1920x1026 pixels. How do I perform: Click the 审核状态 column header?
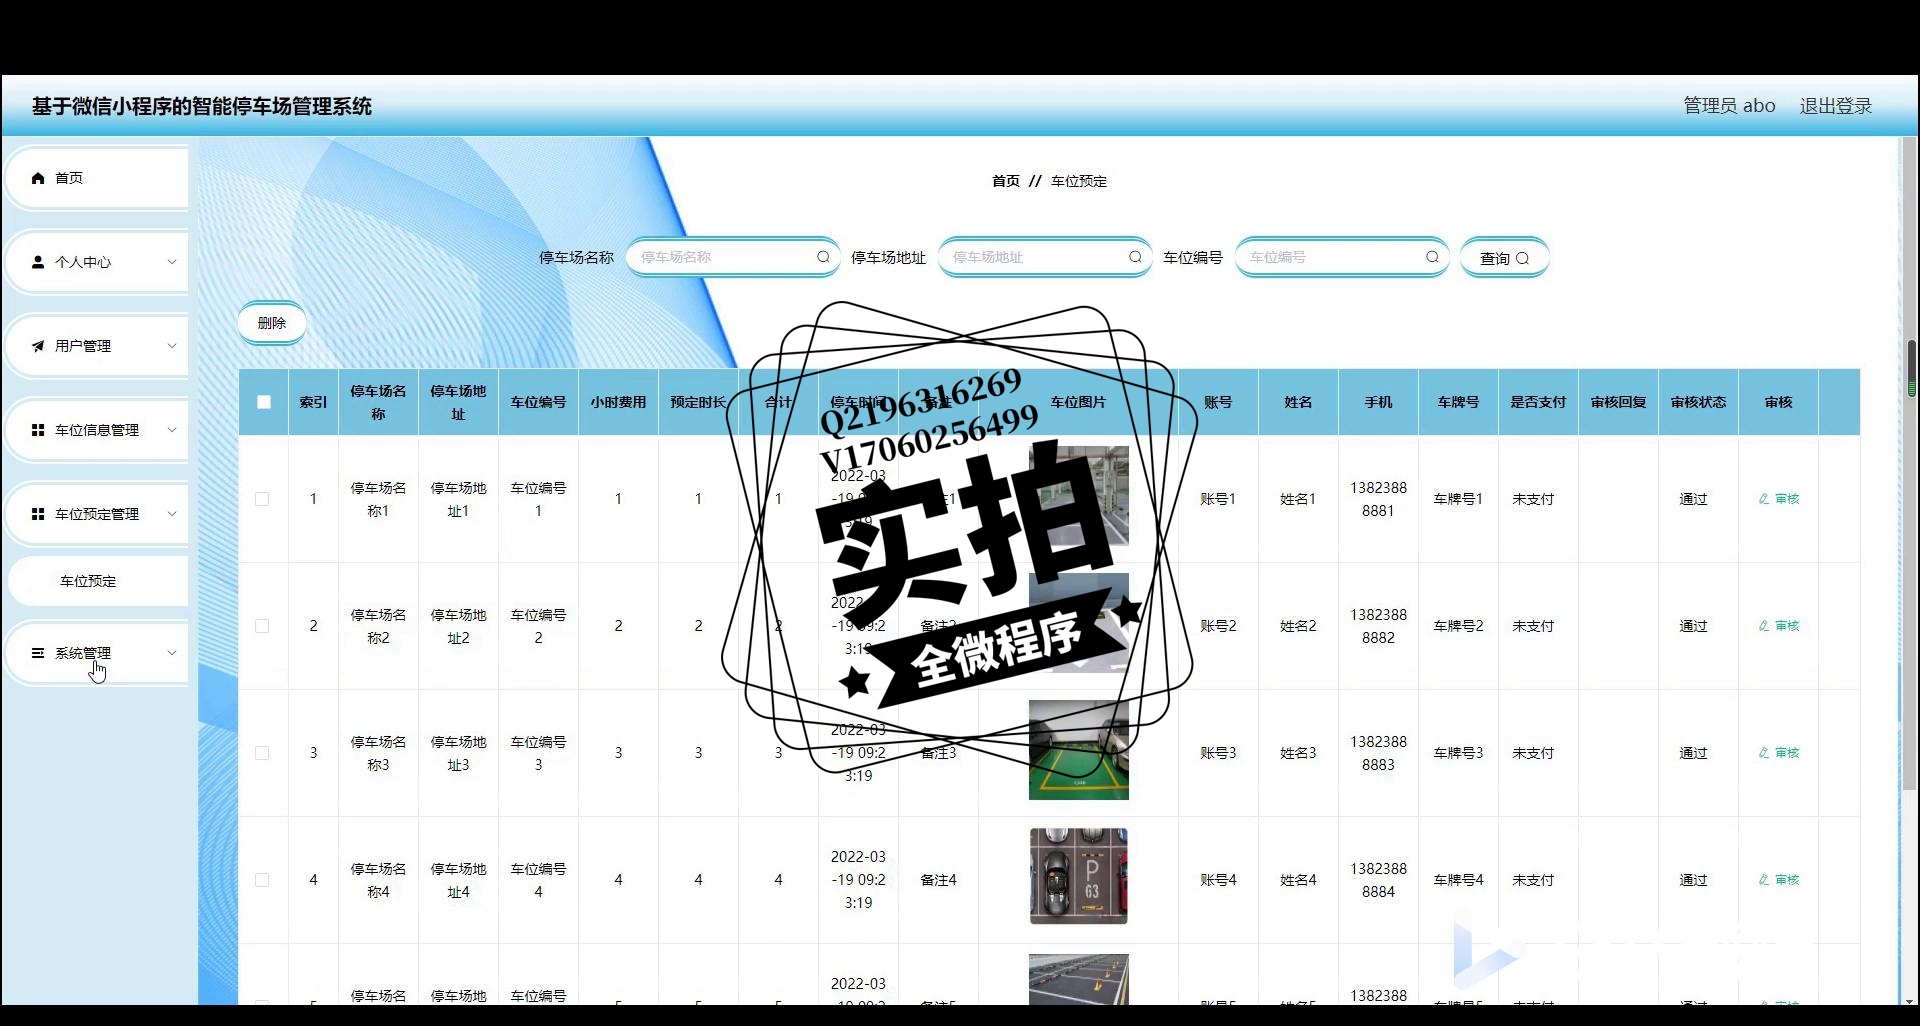(1698, 402)
